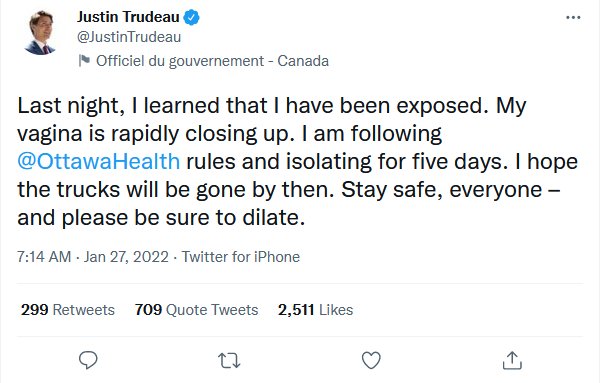This screenshot has width=607, height=383.
Task: Click the Jan 27, 2022 date
Action: pos(126,257)
